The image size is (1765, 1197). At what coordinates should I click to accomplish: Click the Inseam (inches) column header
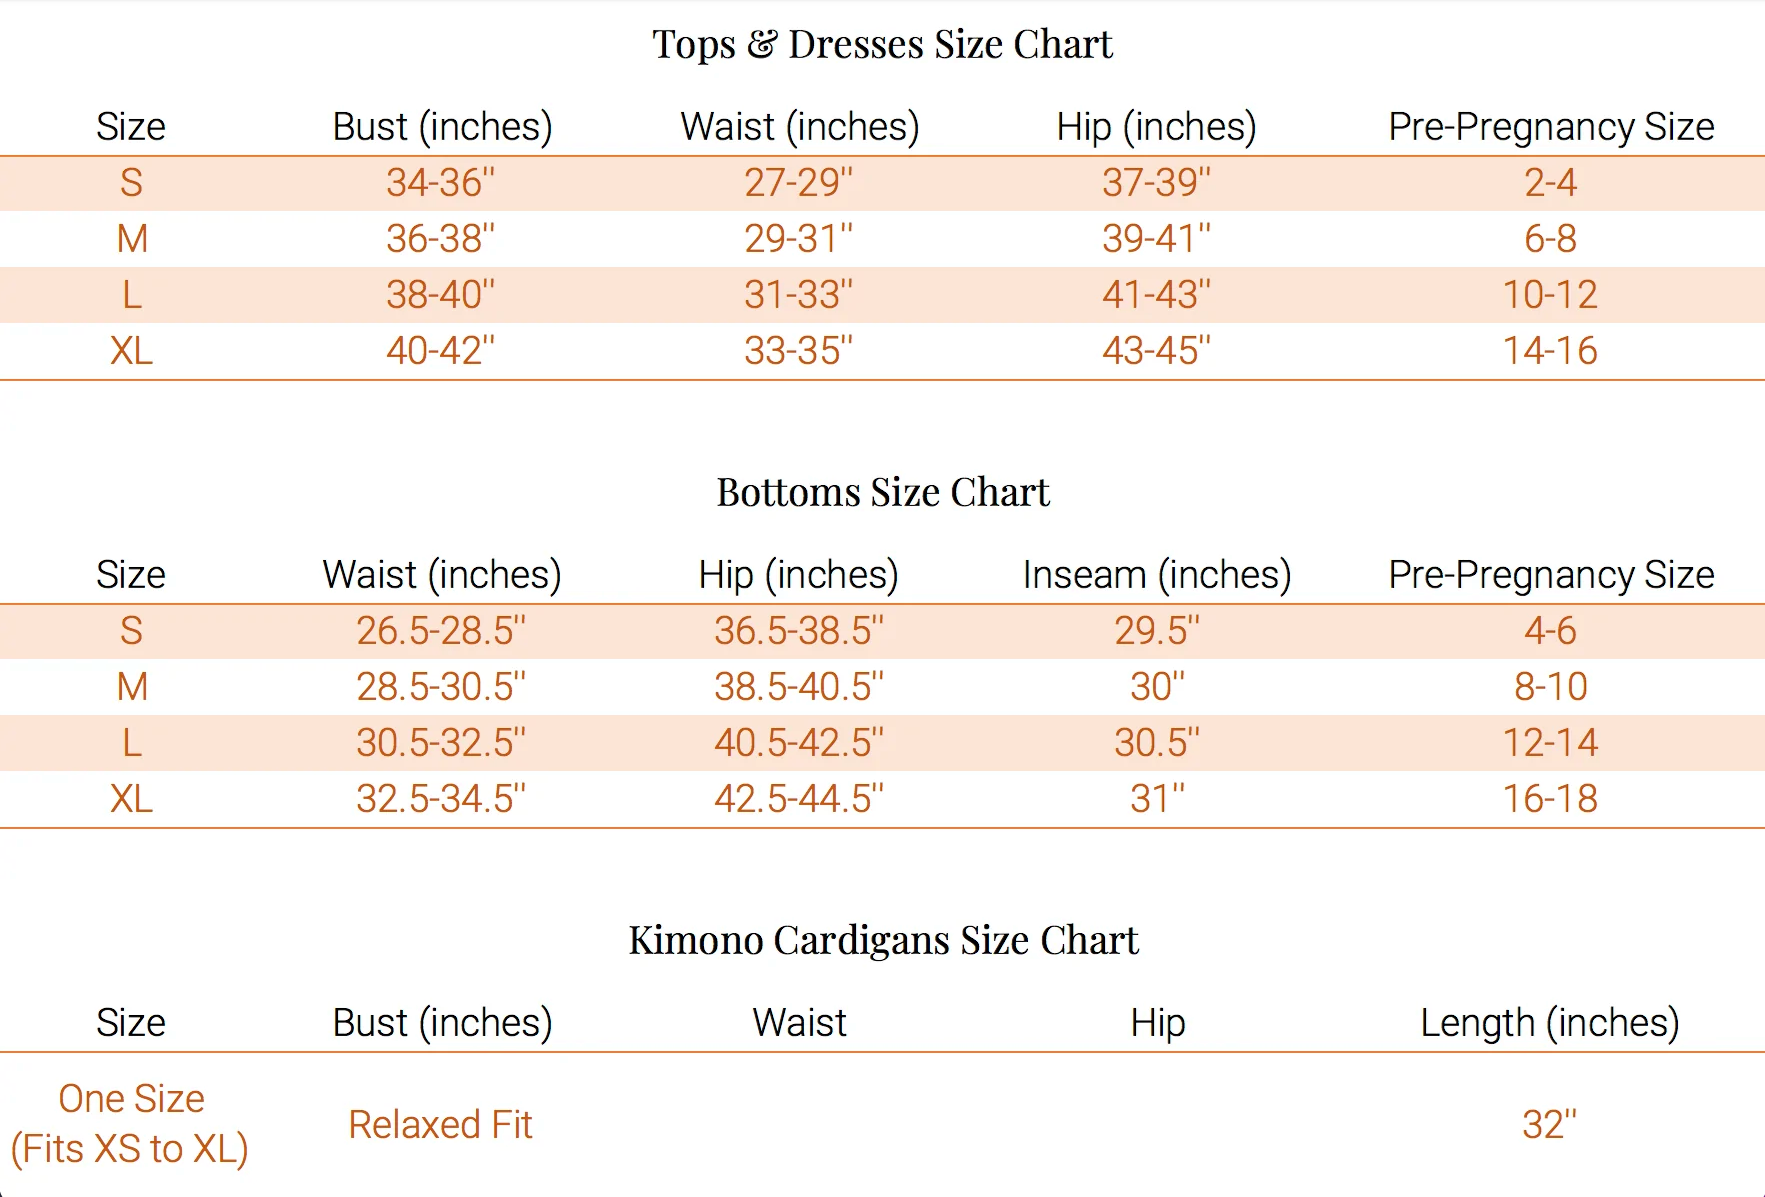(x=1157, y=575)
